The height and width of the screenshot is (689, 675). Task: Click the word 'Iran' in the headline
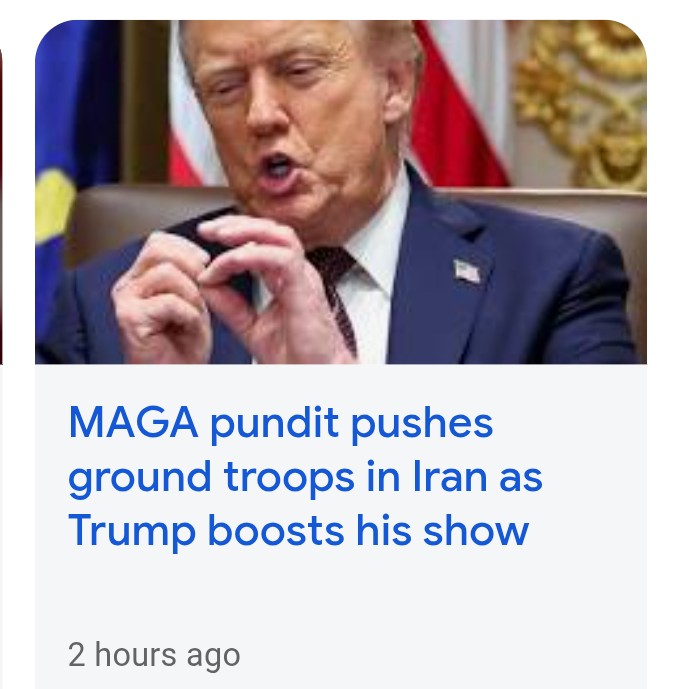coord(450,476)
